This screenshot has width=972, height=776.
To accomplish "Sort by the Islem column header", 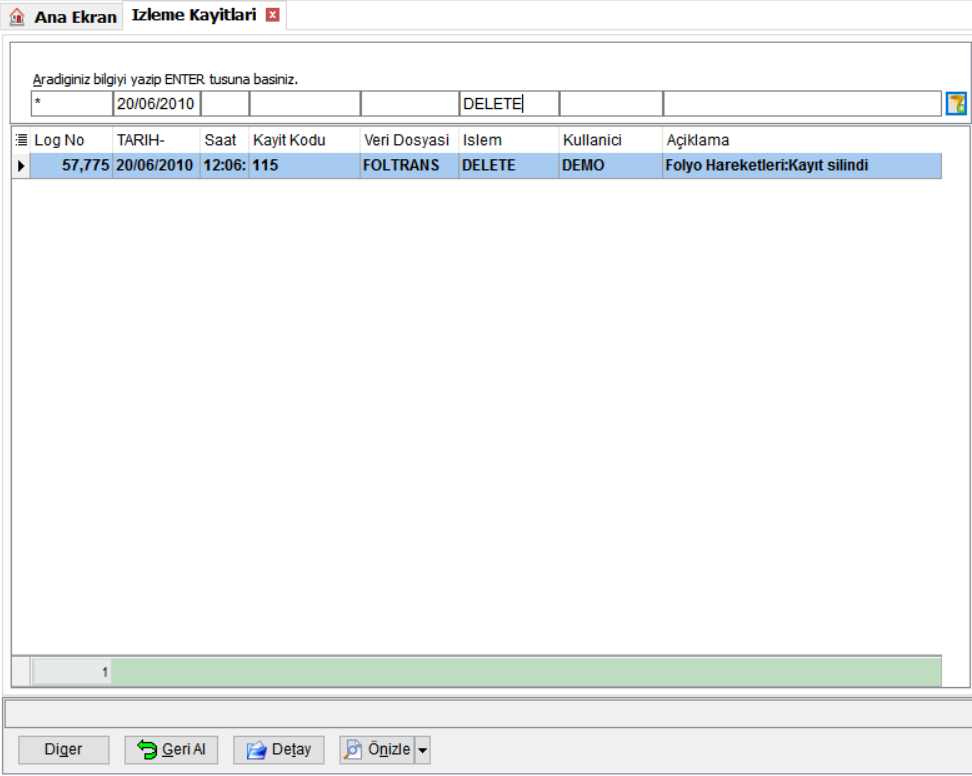I will tap(509, 140).
